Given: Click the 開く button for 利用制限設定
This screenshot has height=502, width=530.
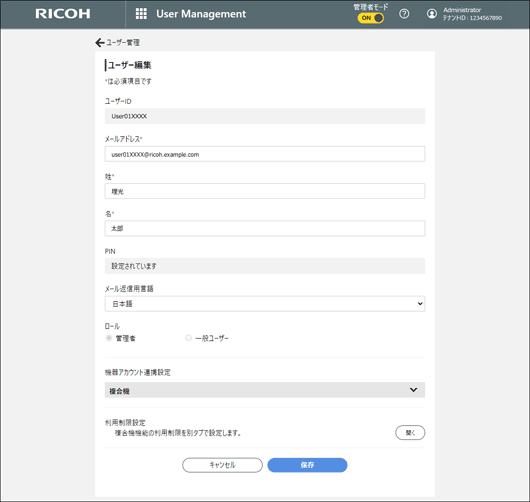Looking at the screenshot, I should pos(410,432).
